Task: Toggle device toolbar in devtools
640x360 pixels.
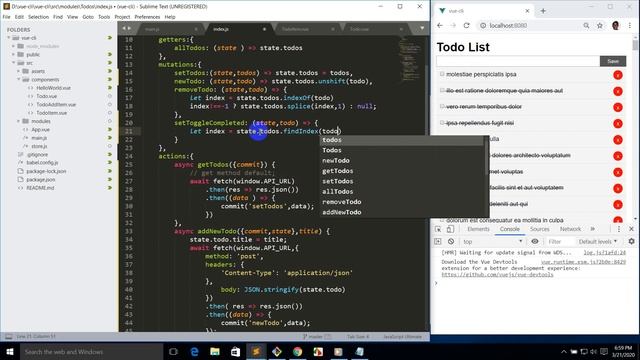Action: (450, 229)
